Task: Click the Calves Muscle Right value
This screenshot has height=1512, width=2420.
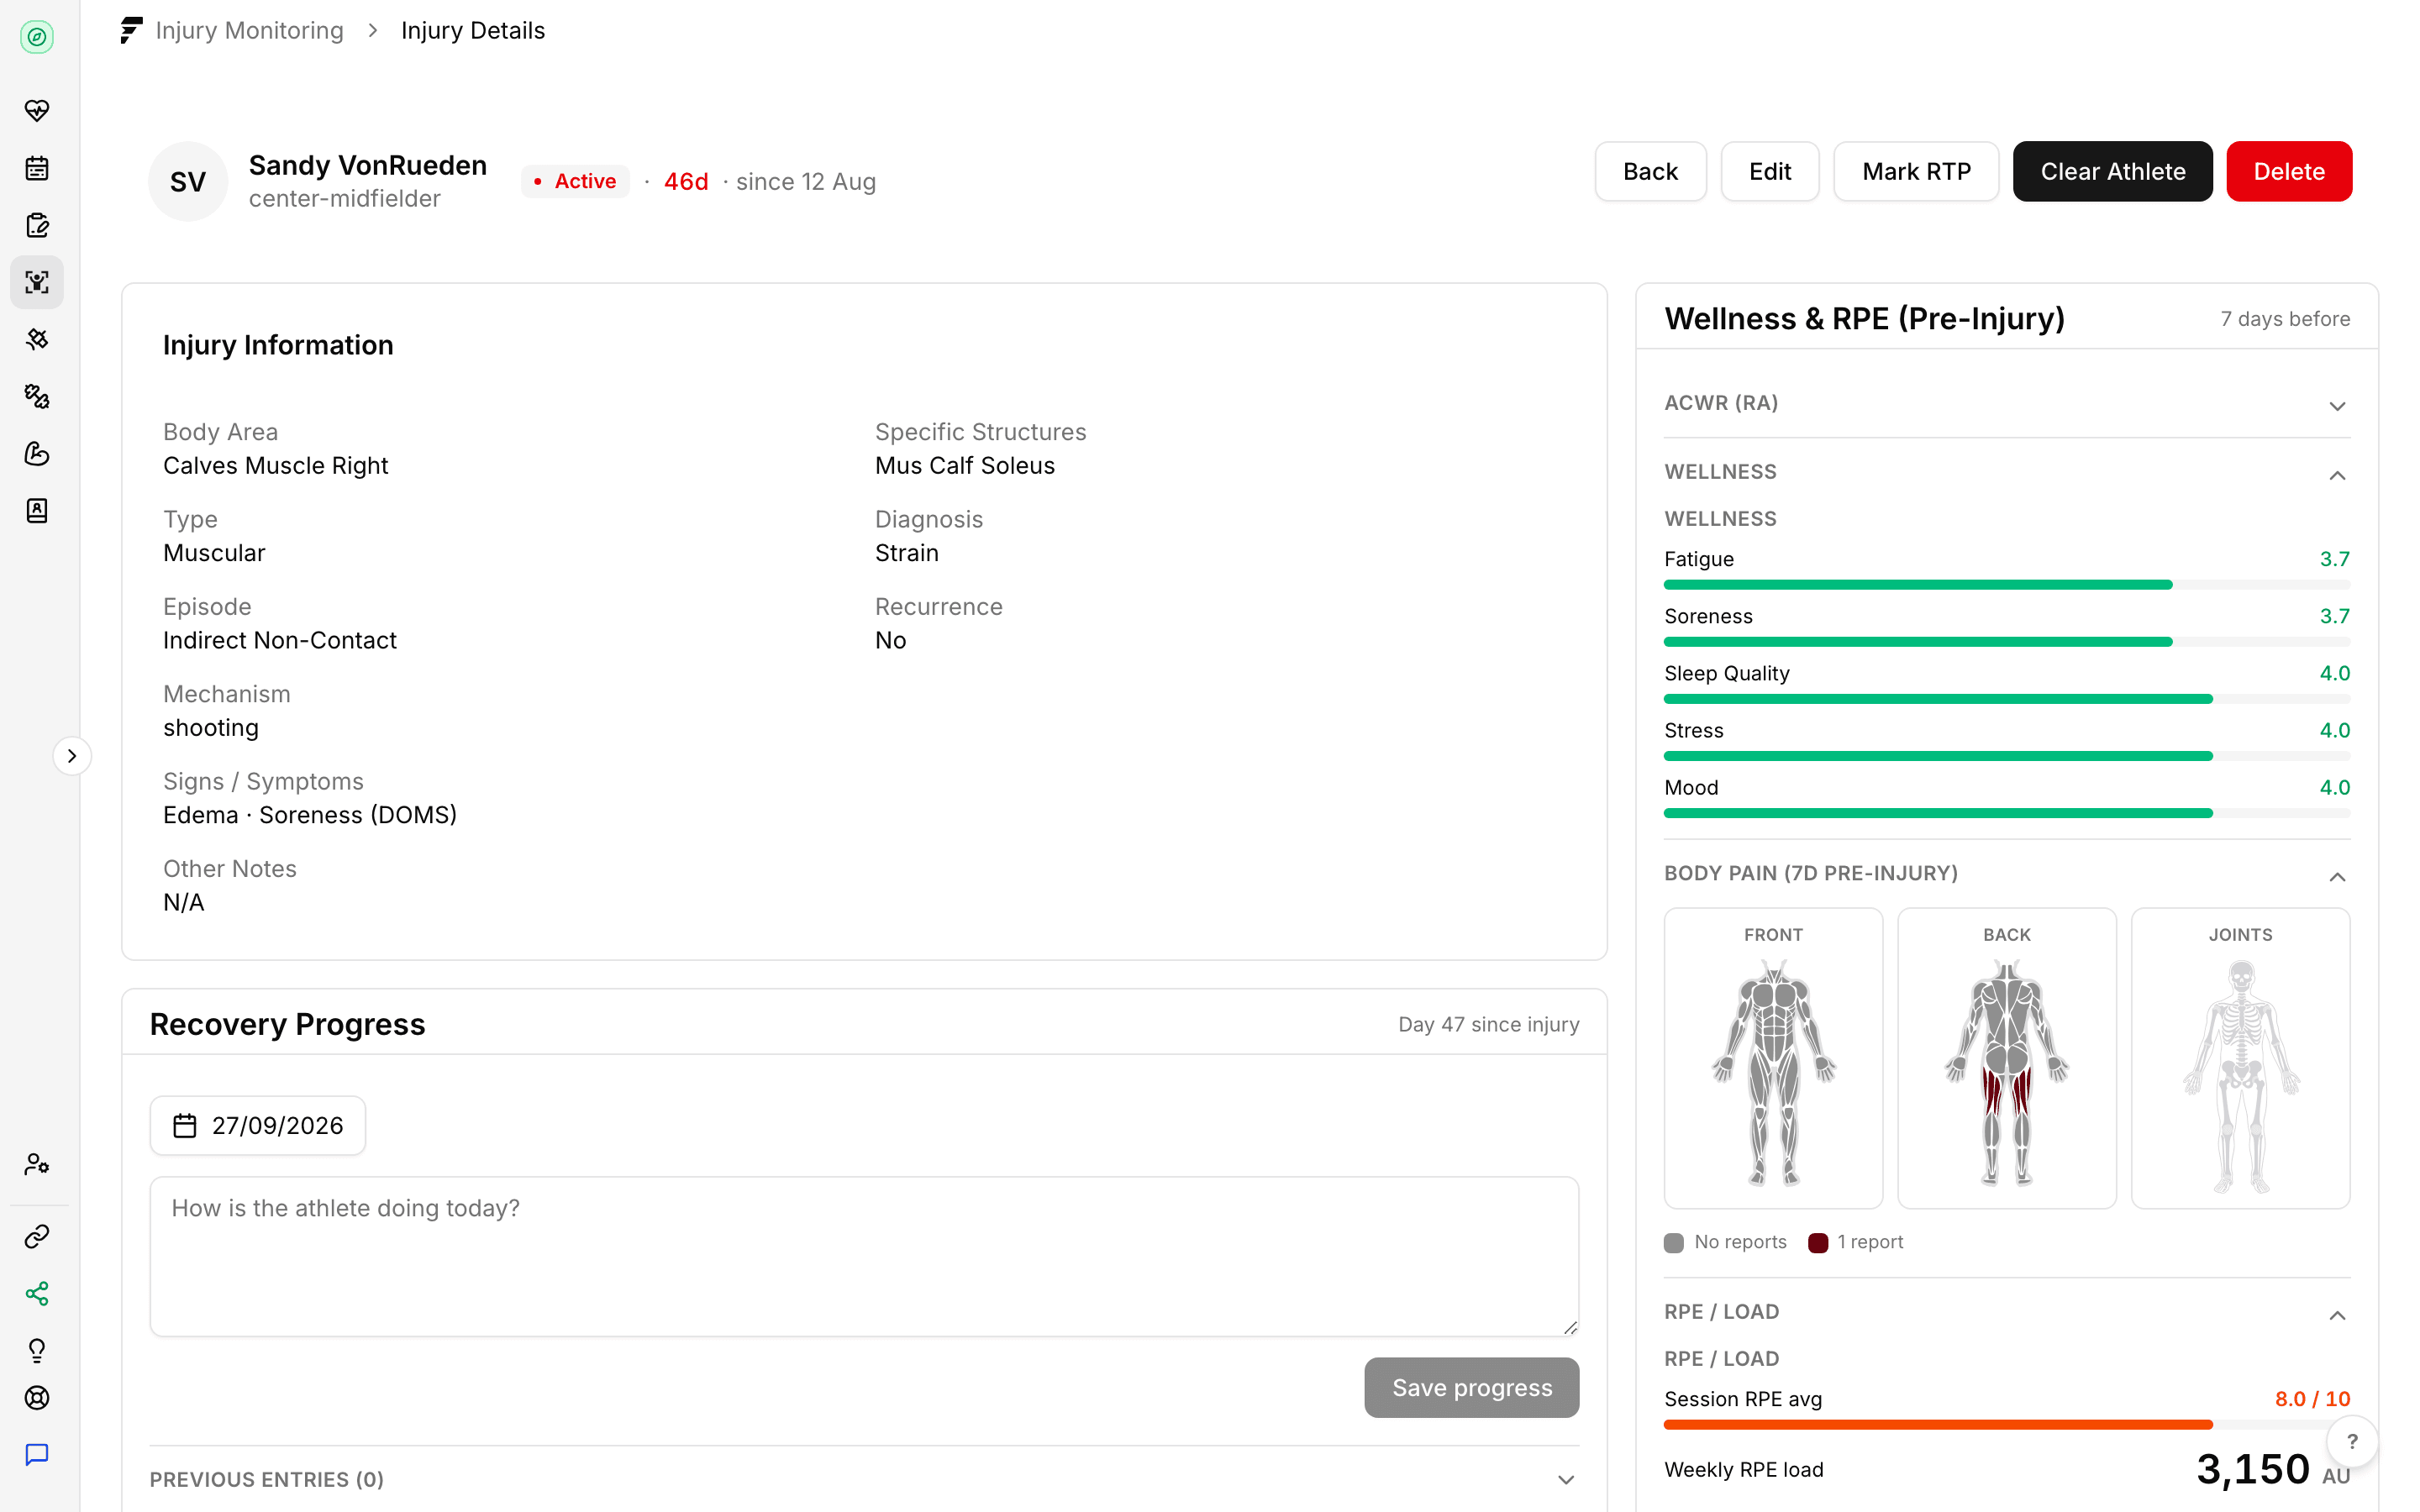Action: [x=276, y=466]
